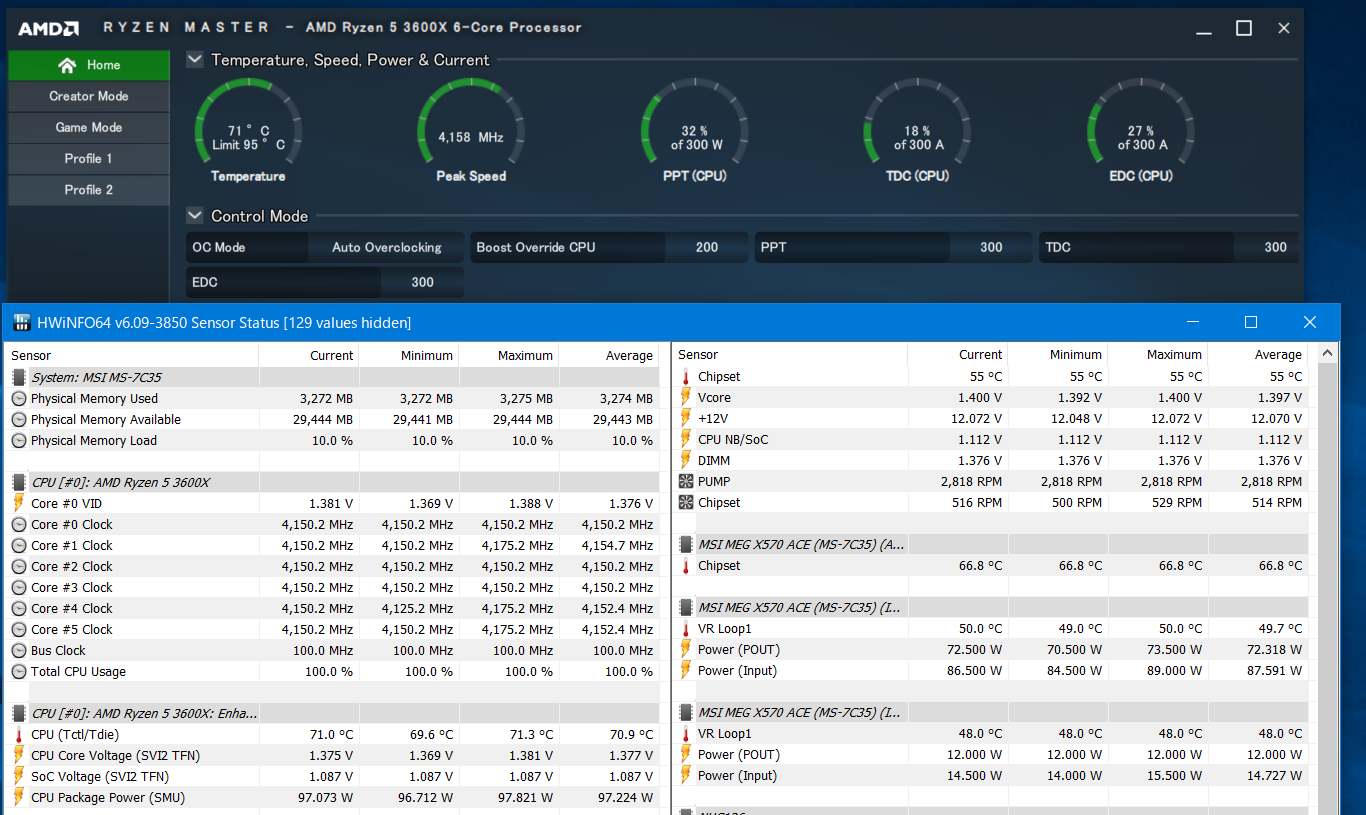Viewport: 1366px width, 815px height.
Task: Select Profile 2 in Ryzen Master sidebar
Action: [x=89, y=189]
